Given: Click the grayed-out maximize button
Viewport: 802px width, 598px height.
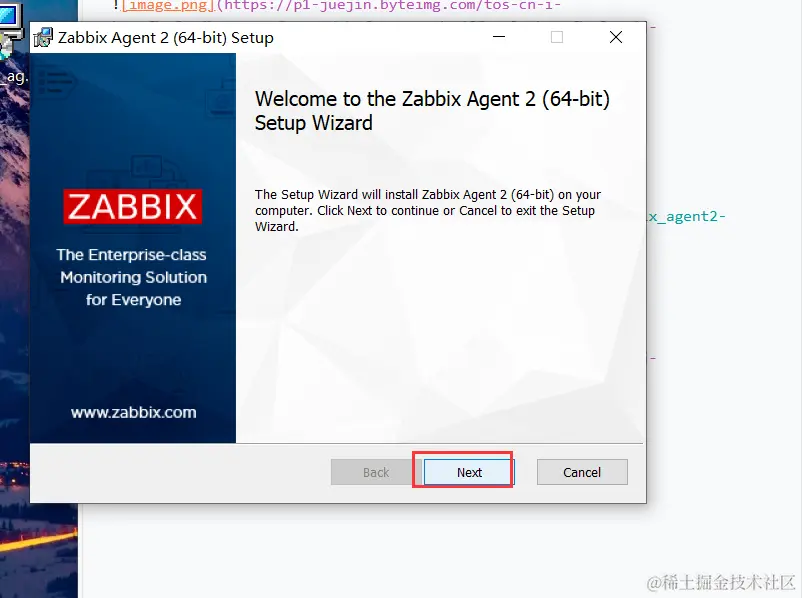Looking at the screenshot, I should tap(557, 37).
